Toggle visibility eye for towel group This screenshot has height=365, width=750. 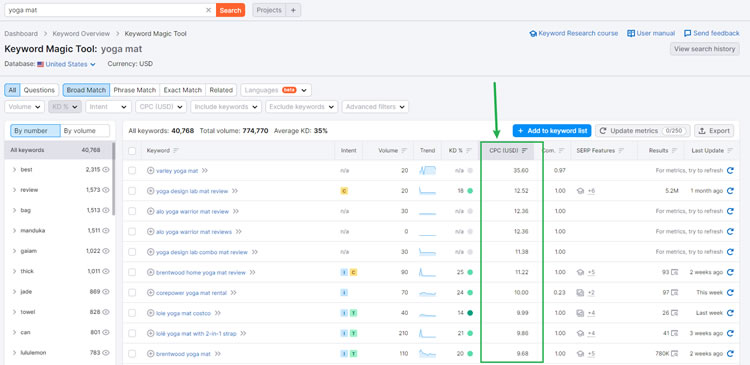(x=106, y=312)
